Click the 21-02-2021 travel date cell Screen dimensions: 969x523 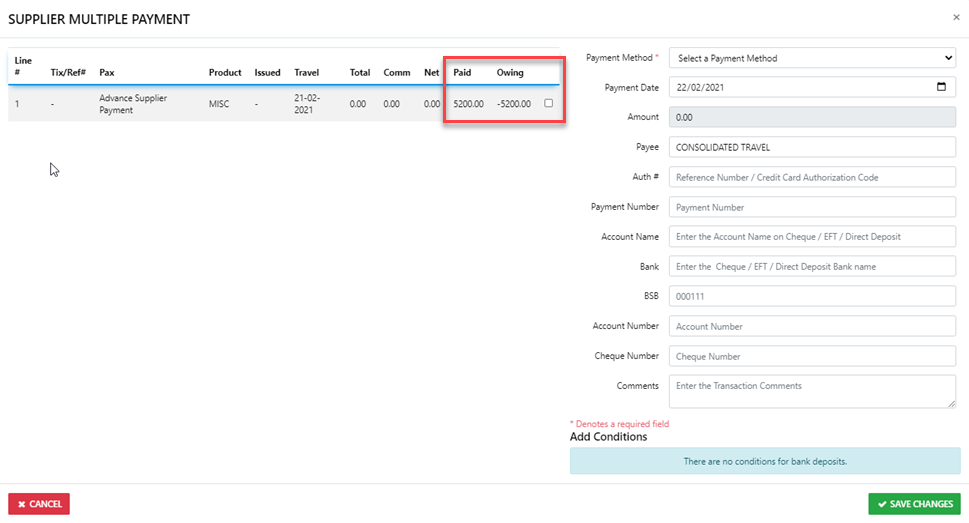click(x=307, y=104)
